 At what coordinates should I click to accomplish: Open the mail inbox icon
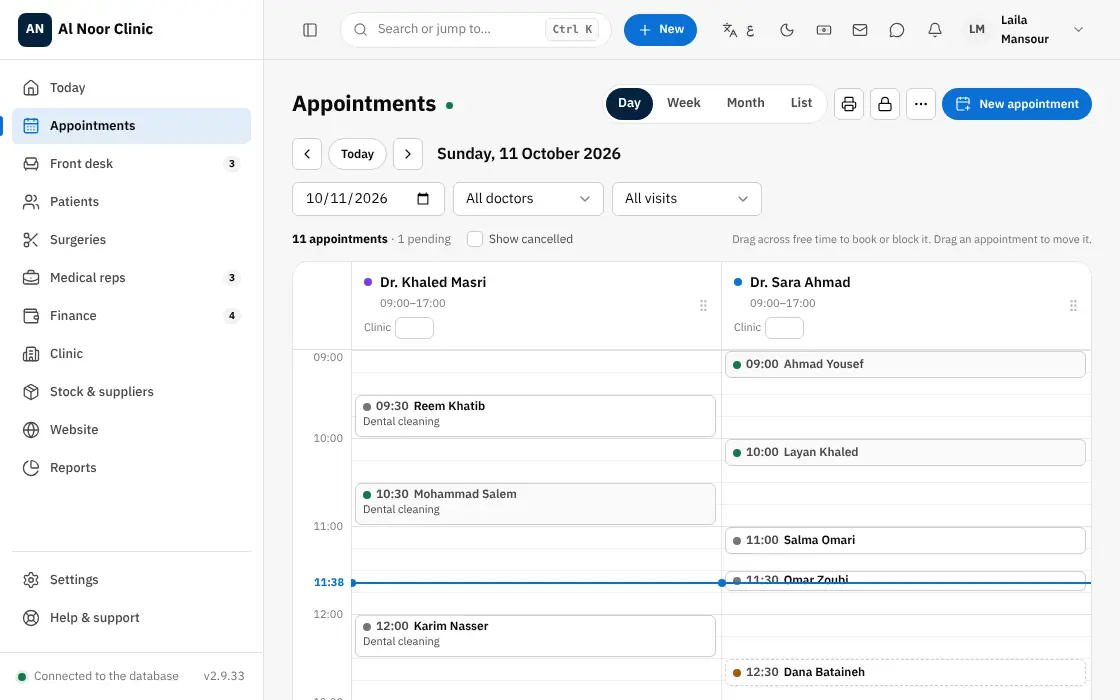(860, 30)
